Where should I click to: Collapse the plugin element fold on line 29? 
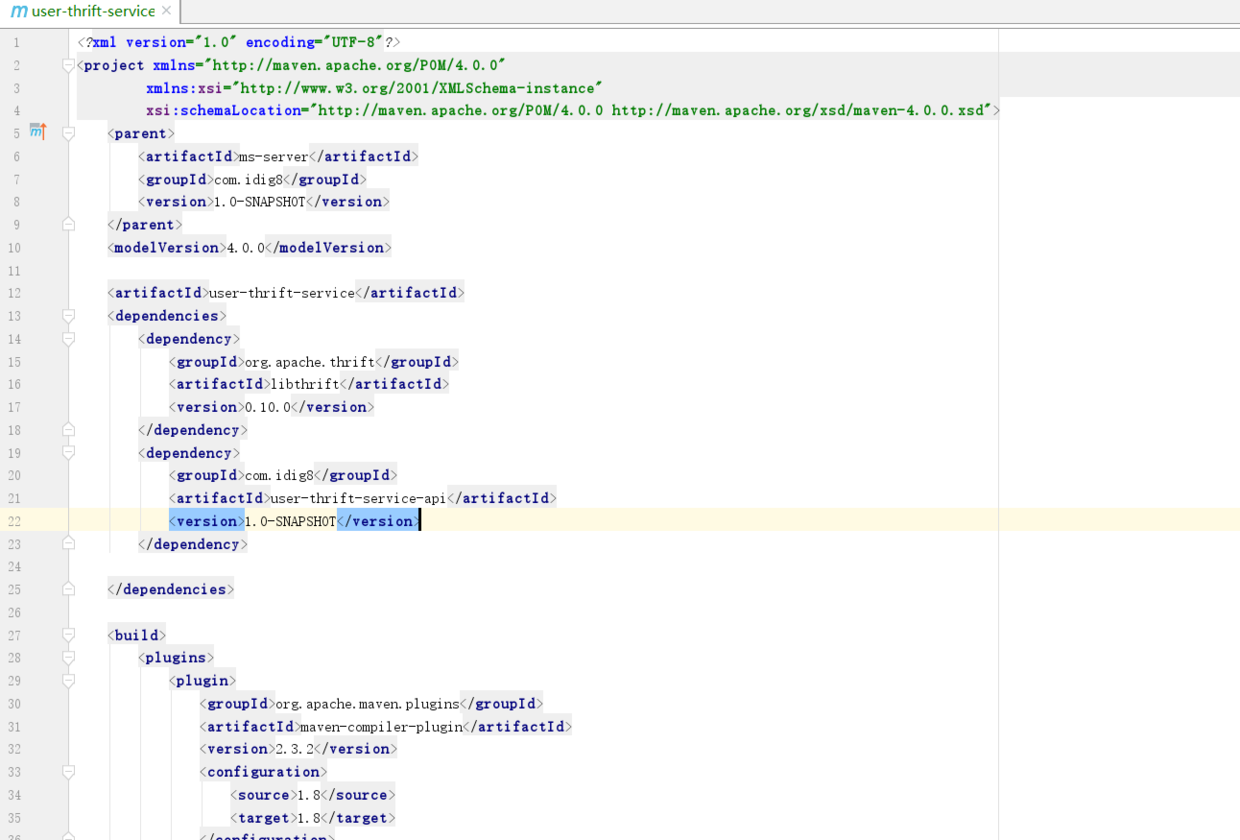click(x=68, y=681)
